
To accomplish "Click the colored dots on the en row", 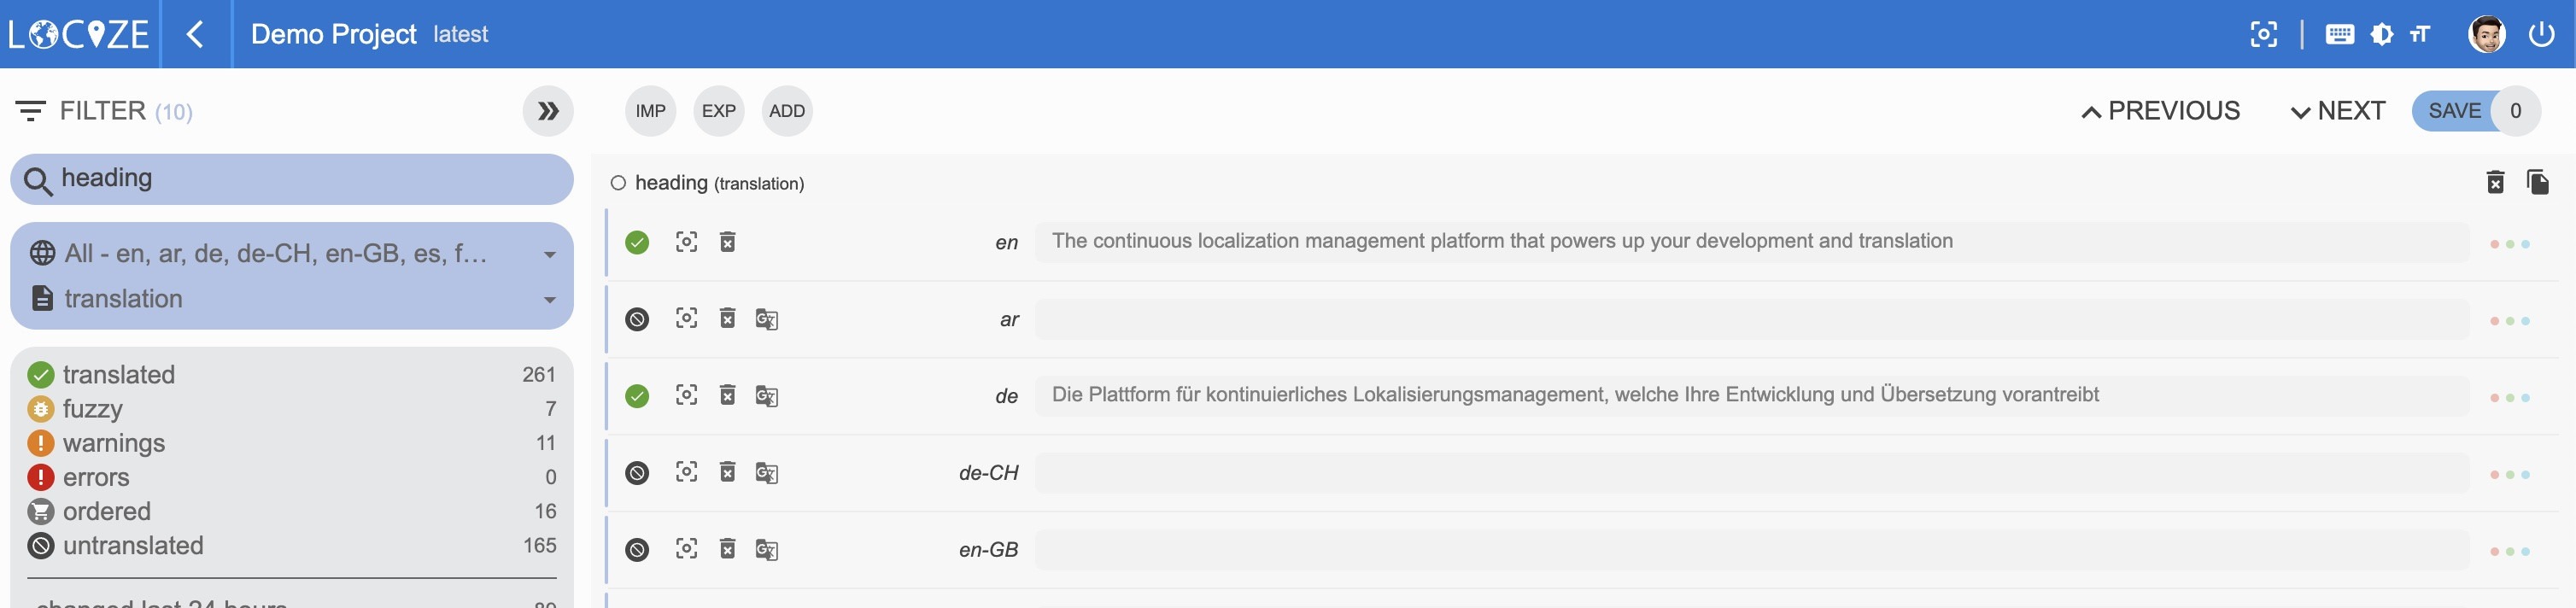I will 2509,244.
